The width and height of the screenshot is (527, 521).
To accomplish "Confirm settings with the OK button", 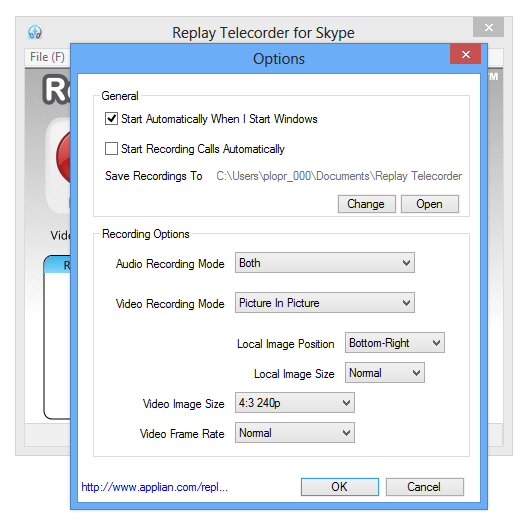I will [x=340, y=487].
